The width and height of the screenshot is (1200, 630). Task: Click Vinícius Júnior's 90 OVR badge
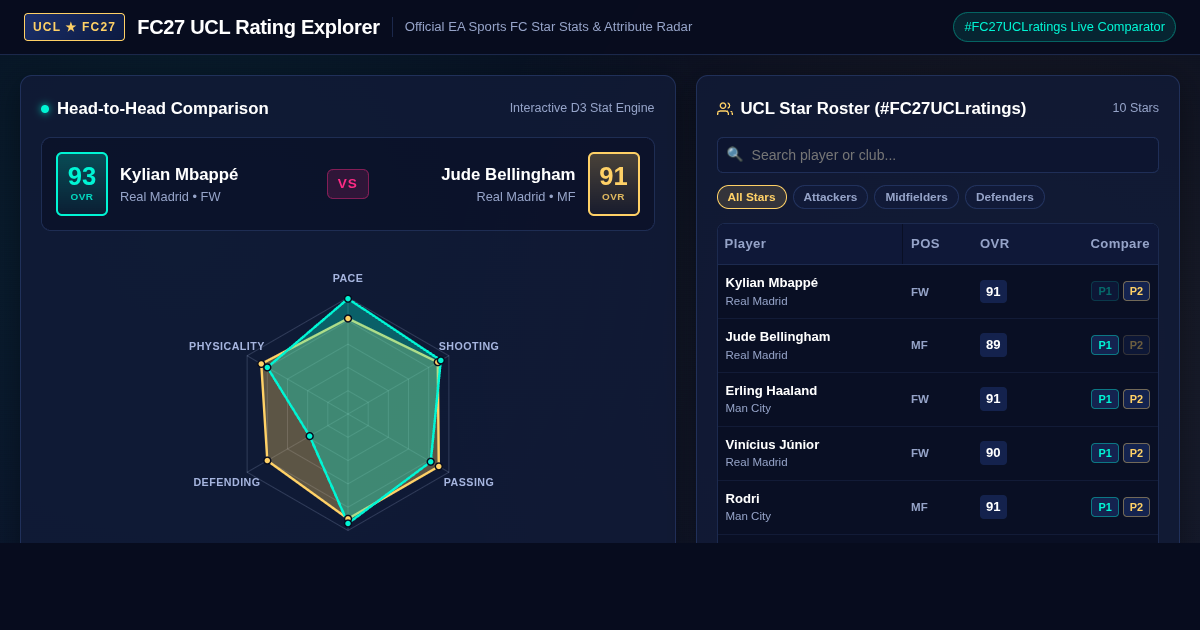tap(993, 453)
